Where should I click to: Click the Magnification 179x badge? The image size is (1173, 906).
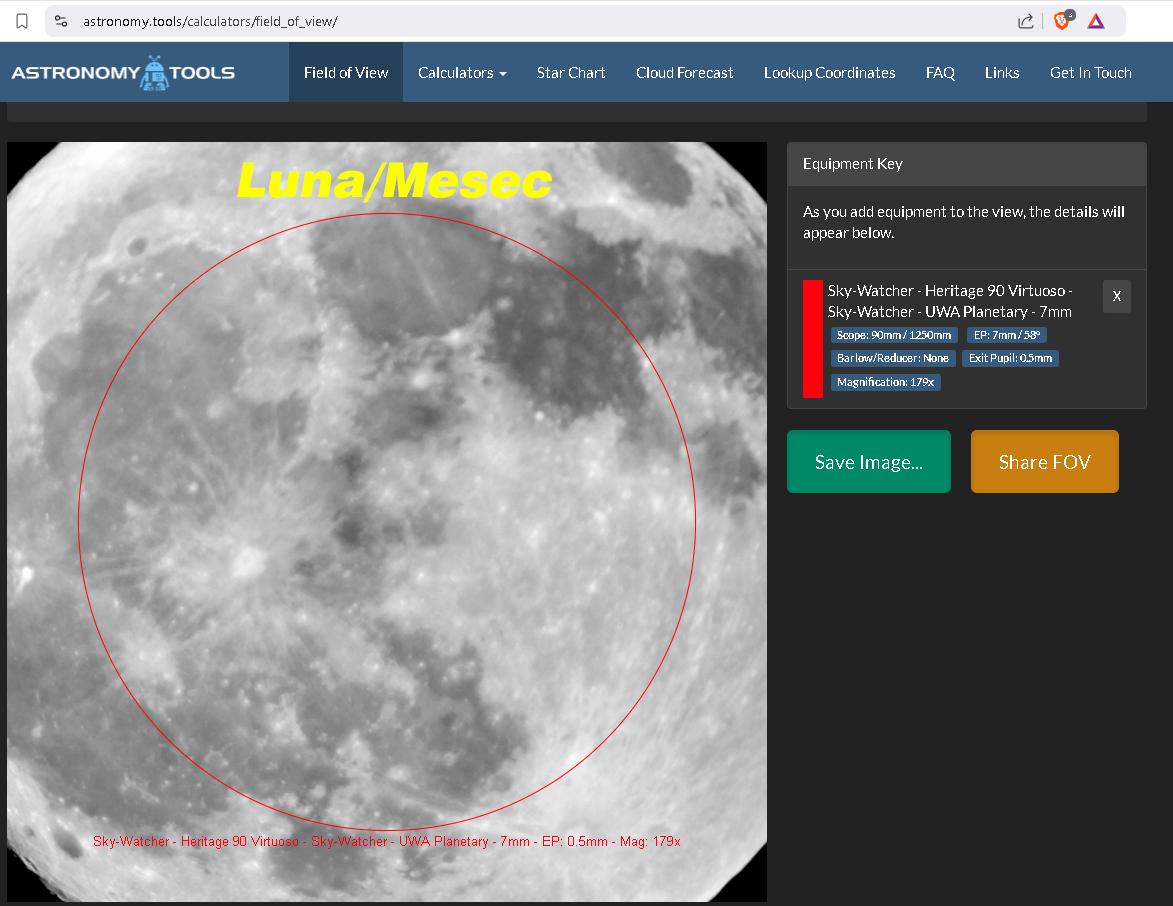click(886, 382)
